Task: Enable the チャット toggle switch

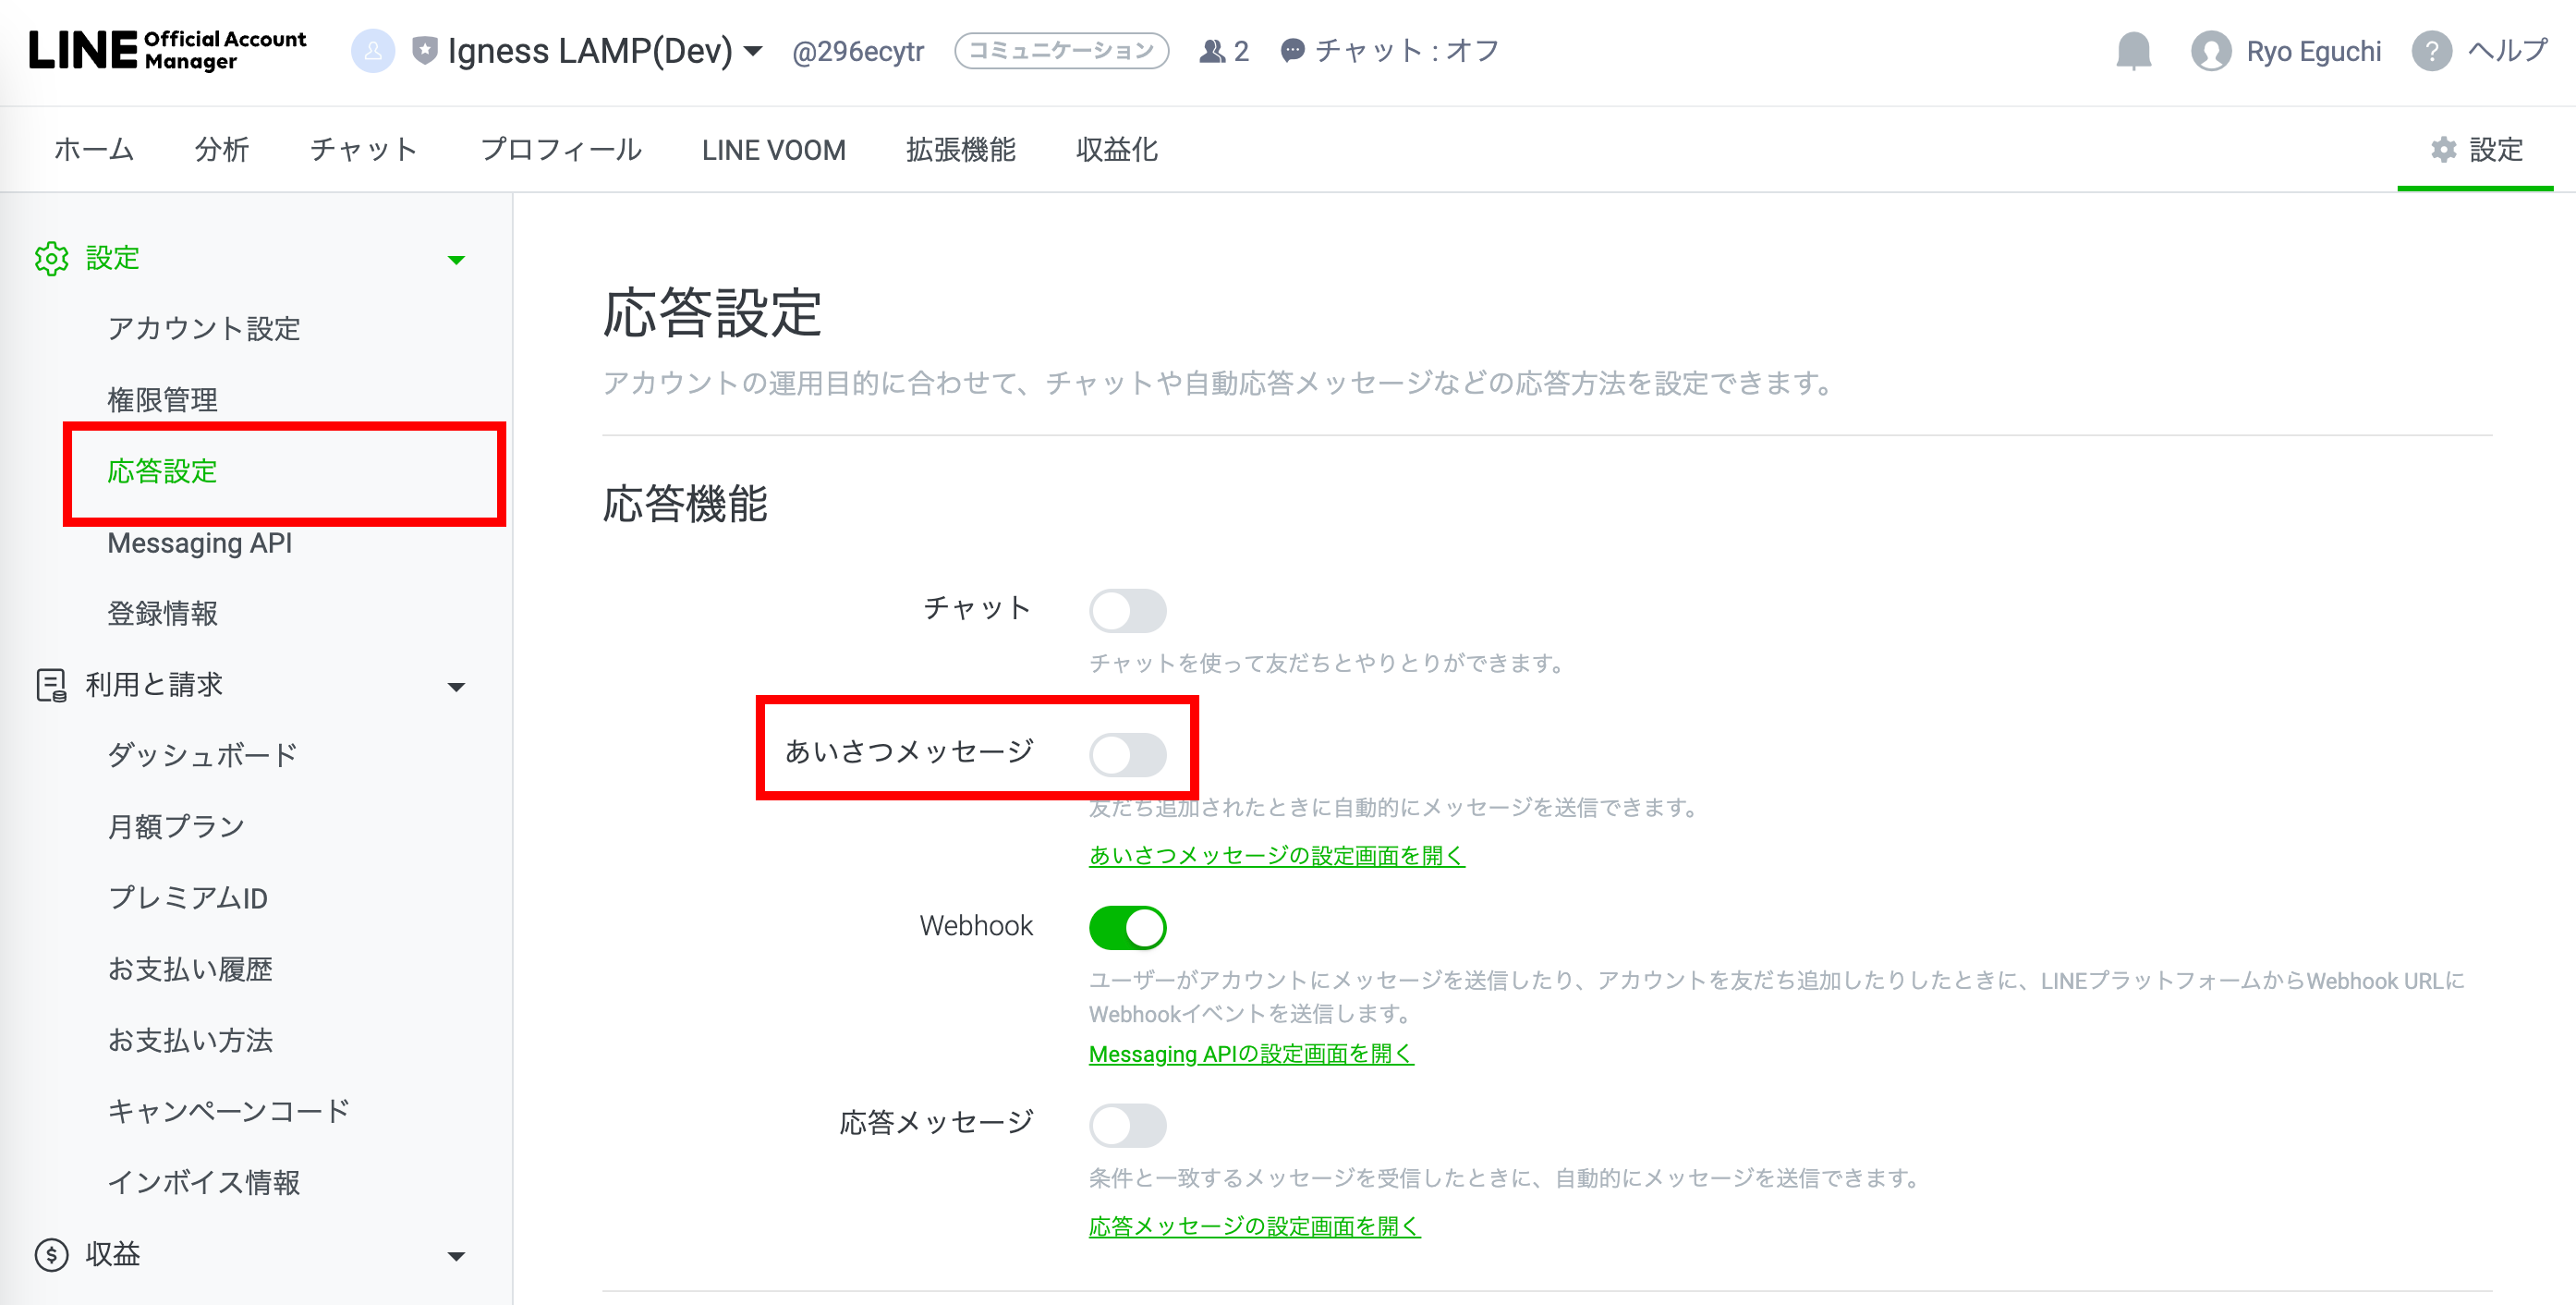Action: [x=1127, y=610]
